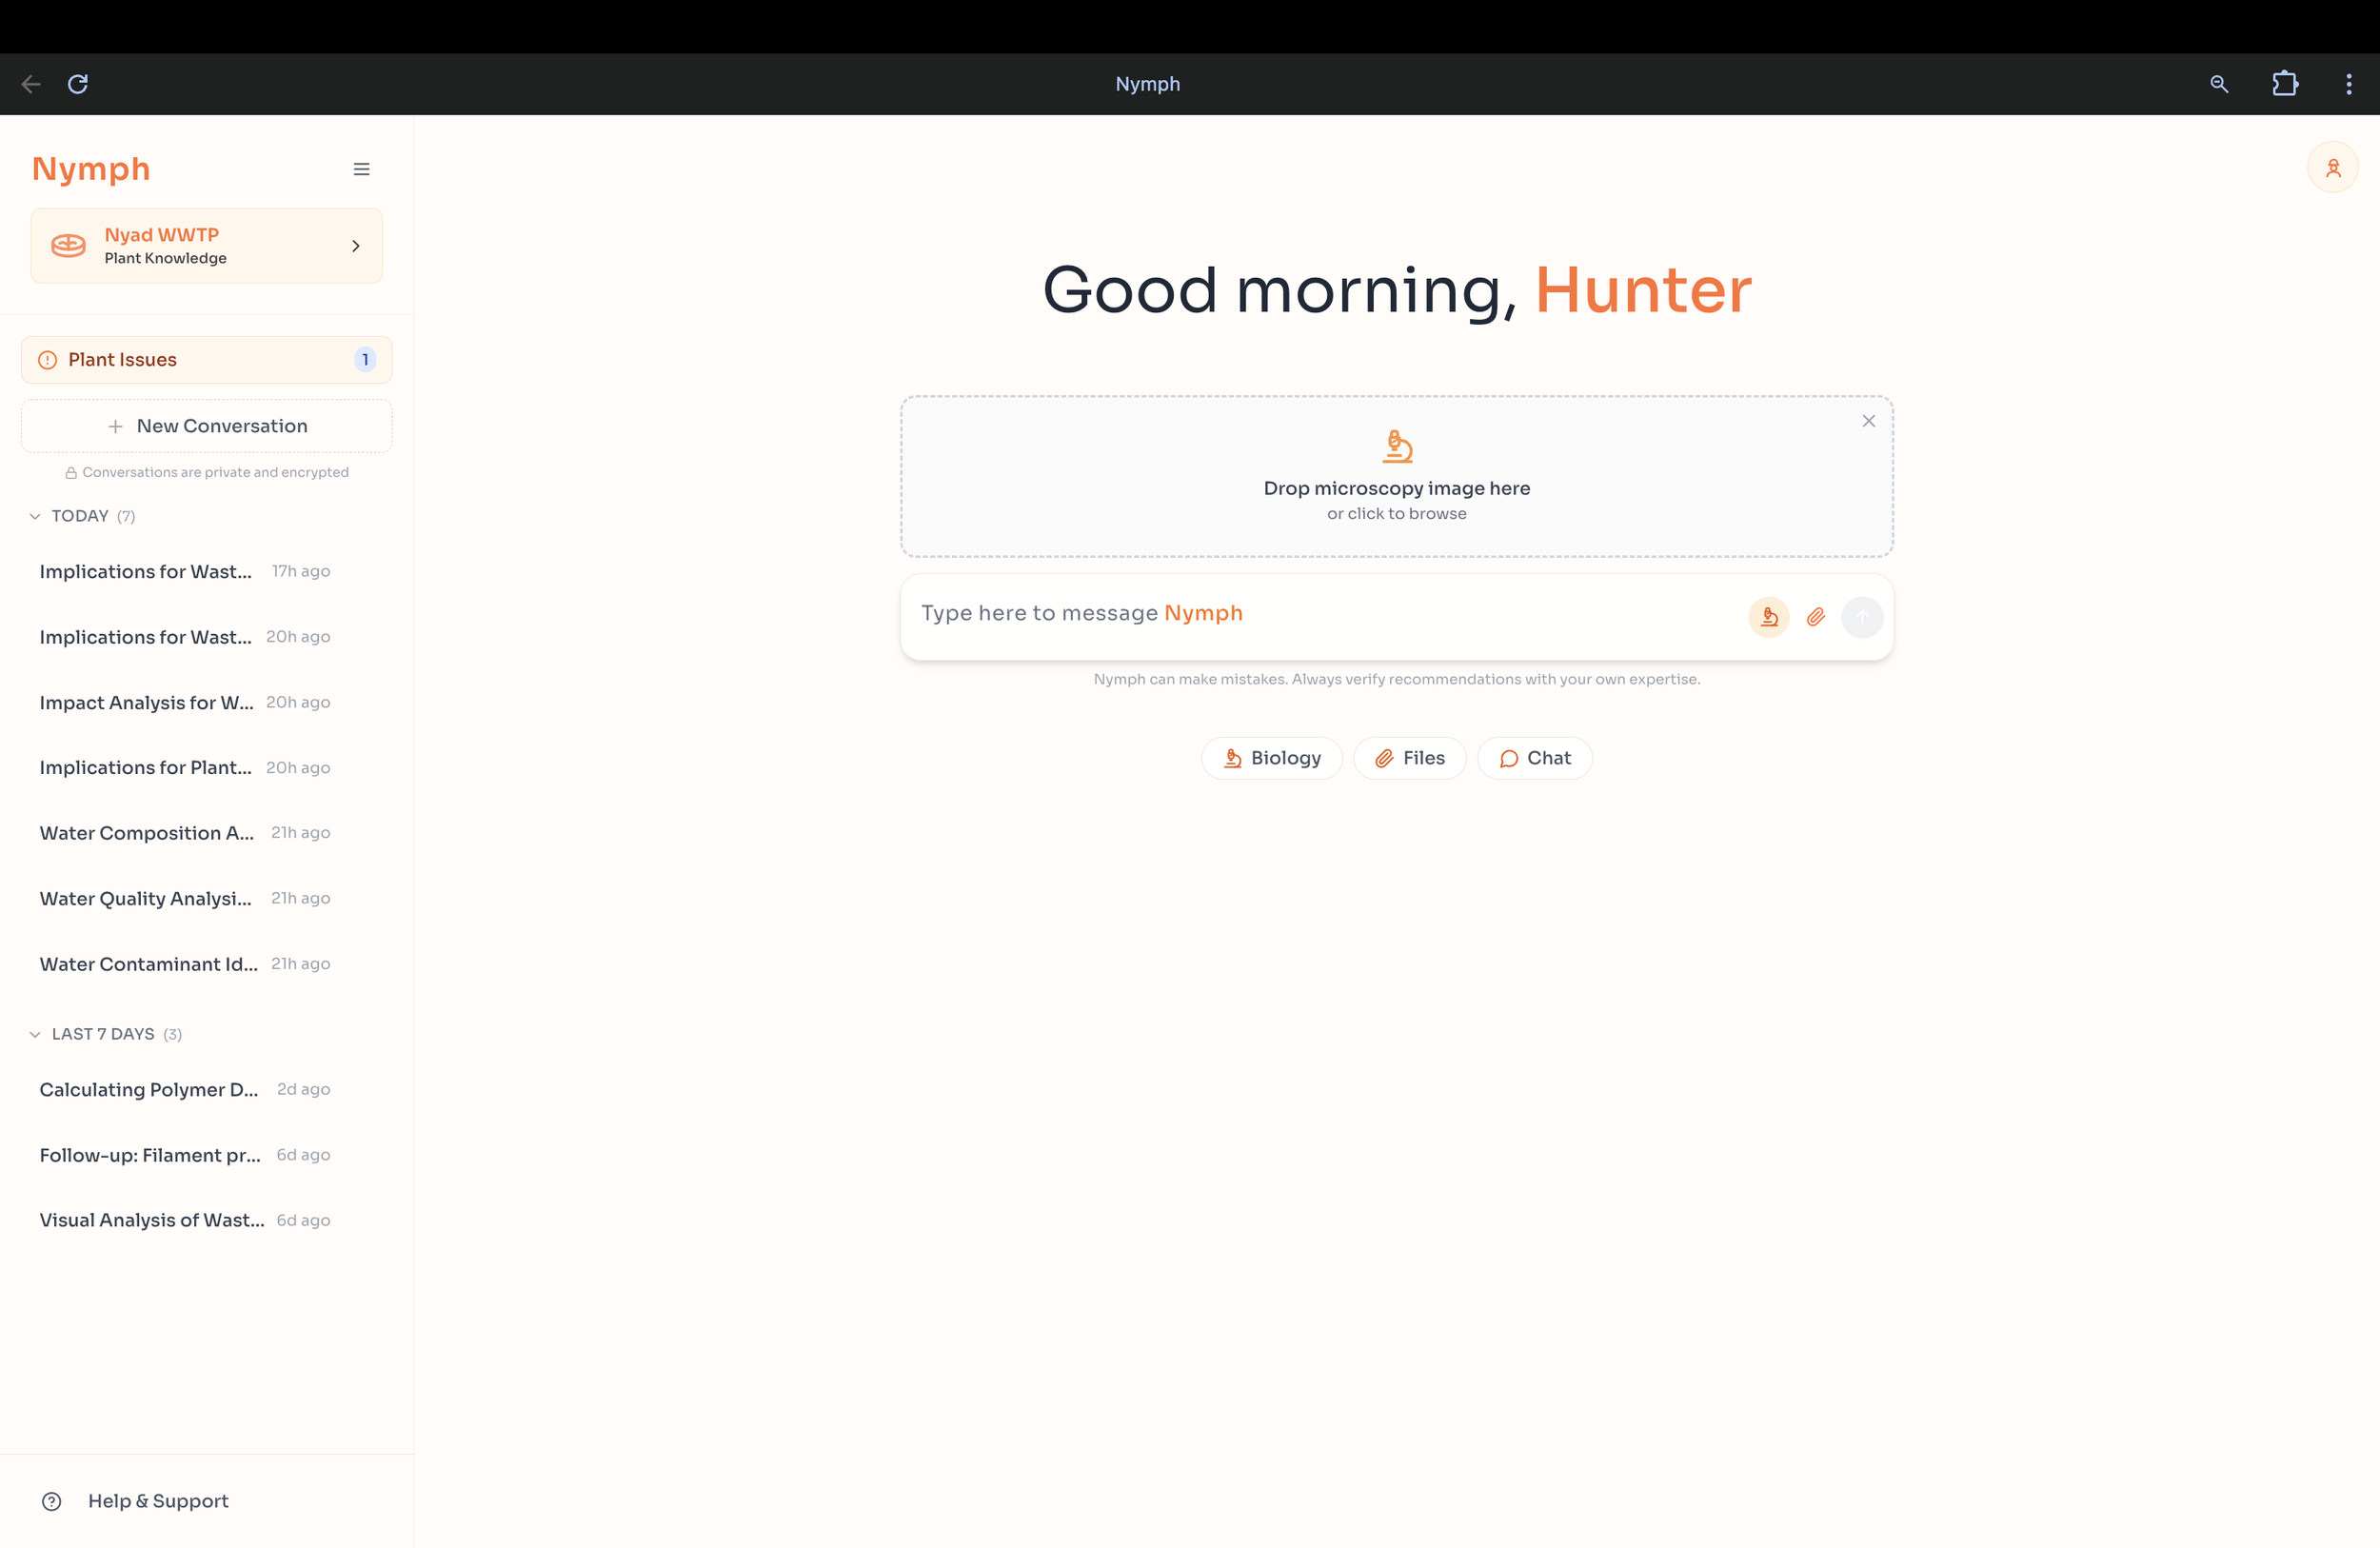The height and width of the screenshot is (1548, 2380).
Task: Click the paperclip attach icon
Action: pyautogui.click(x=1815, y=617)
